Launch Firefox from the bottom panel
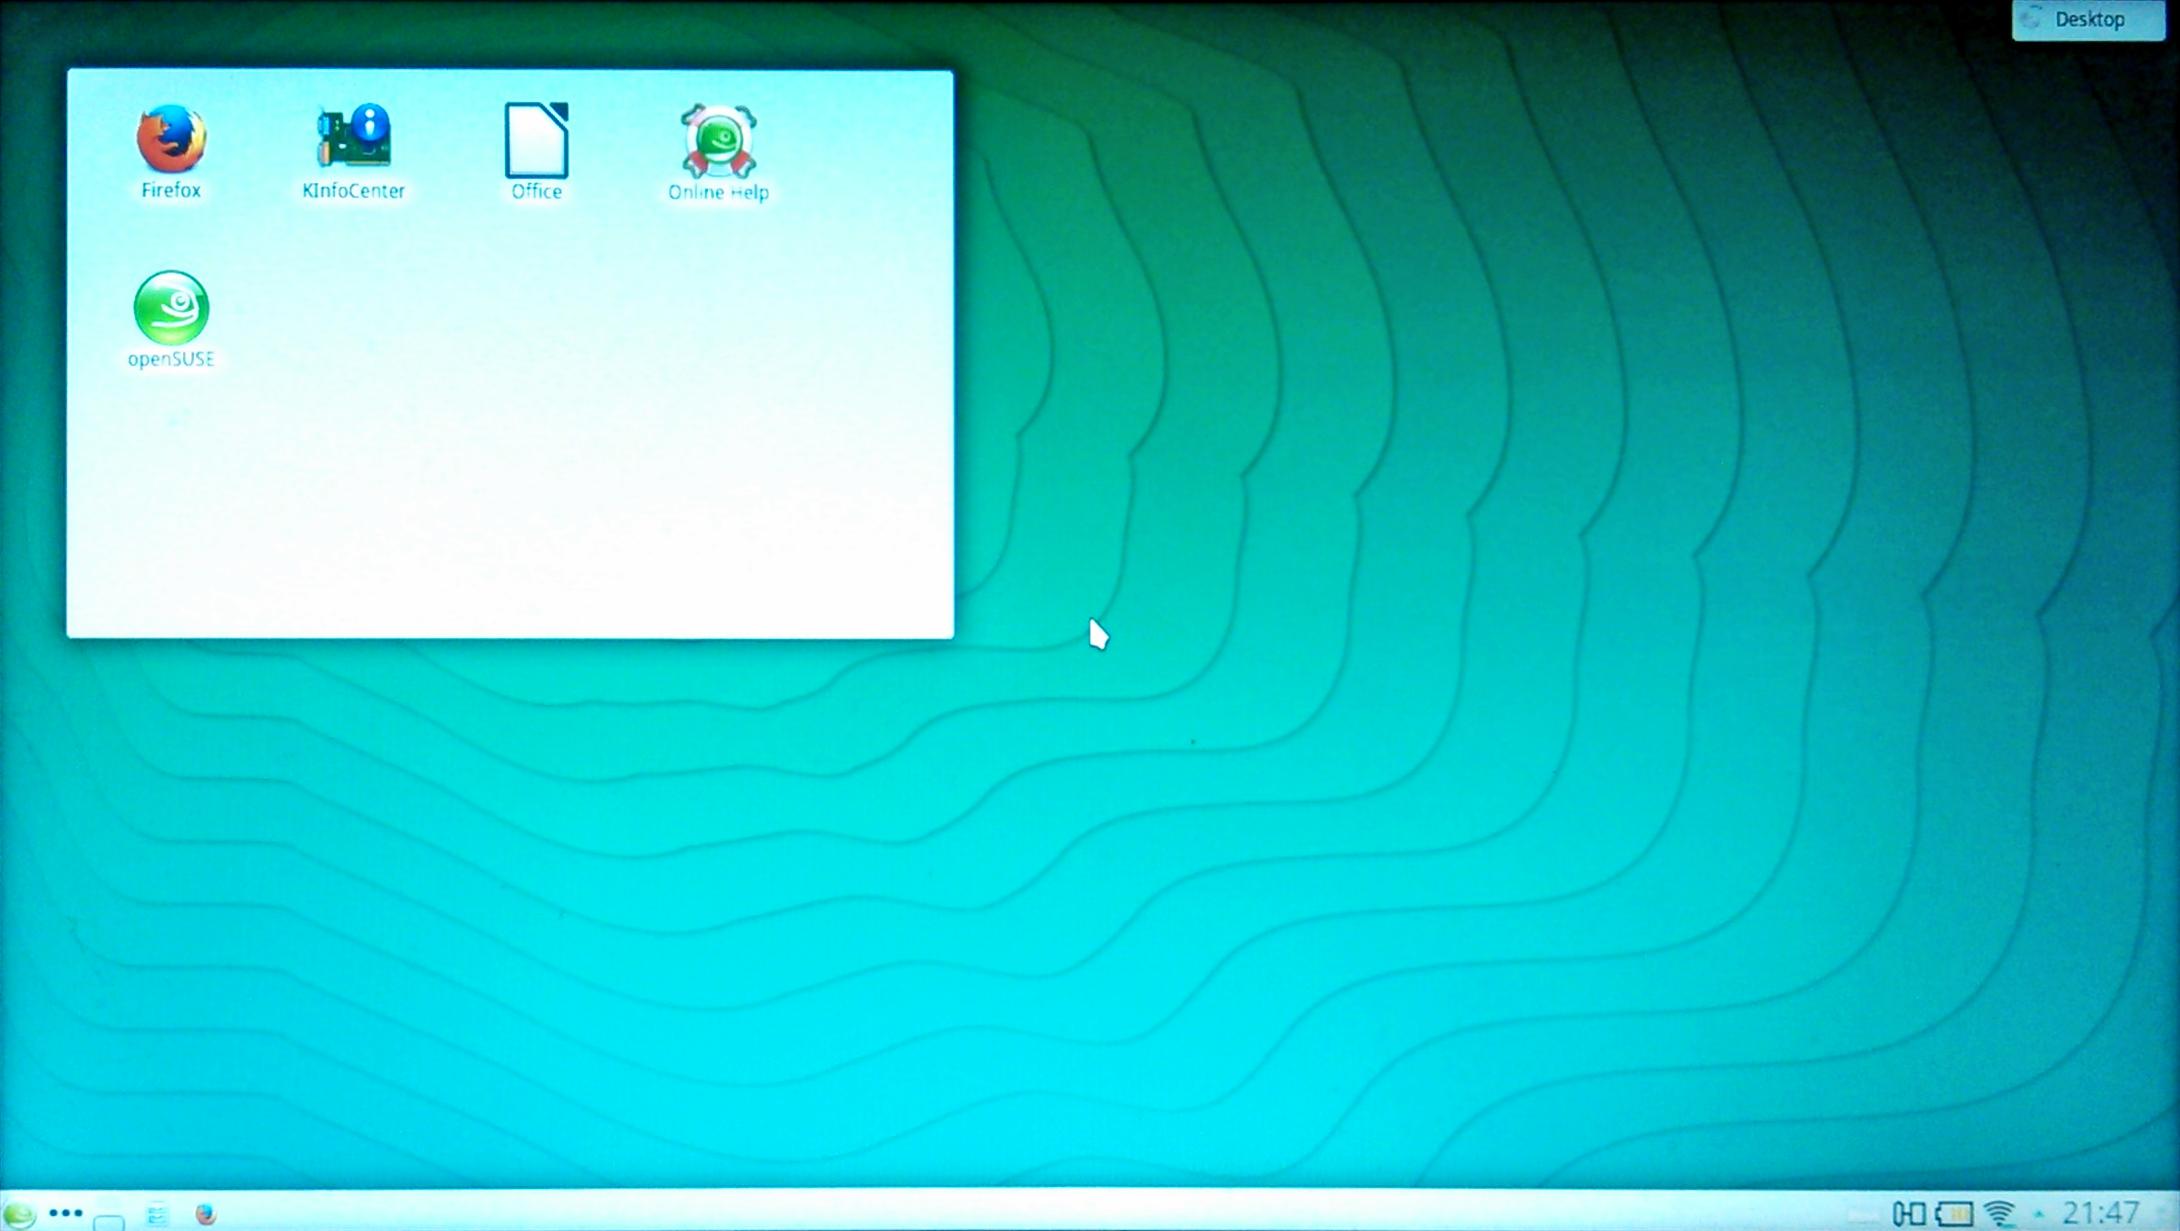This screenshot has width=2180, height=1231. [x=205, y=1214]
